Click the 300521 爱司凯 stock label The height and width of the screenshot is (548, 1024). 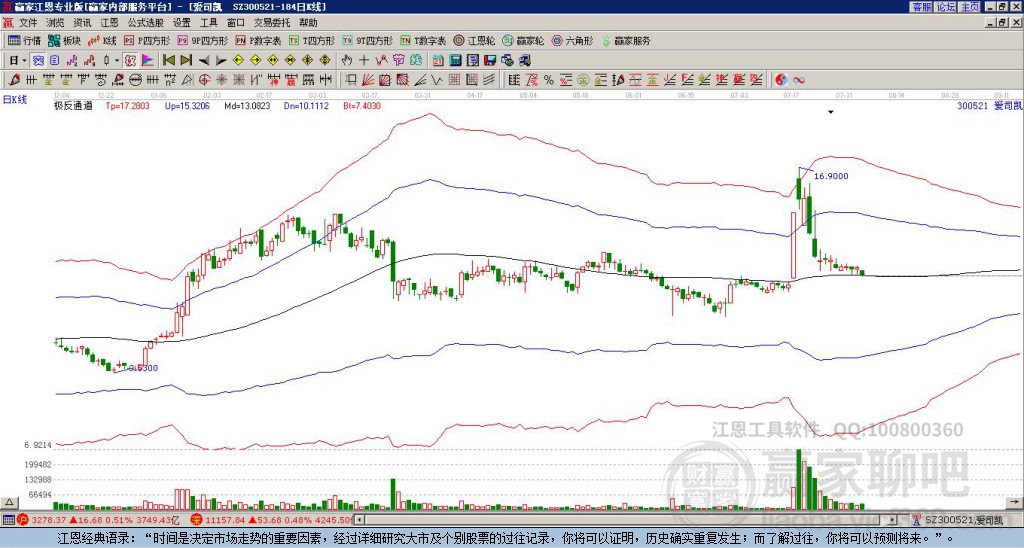[989, 105]
